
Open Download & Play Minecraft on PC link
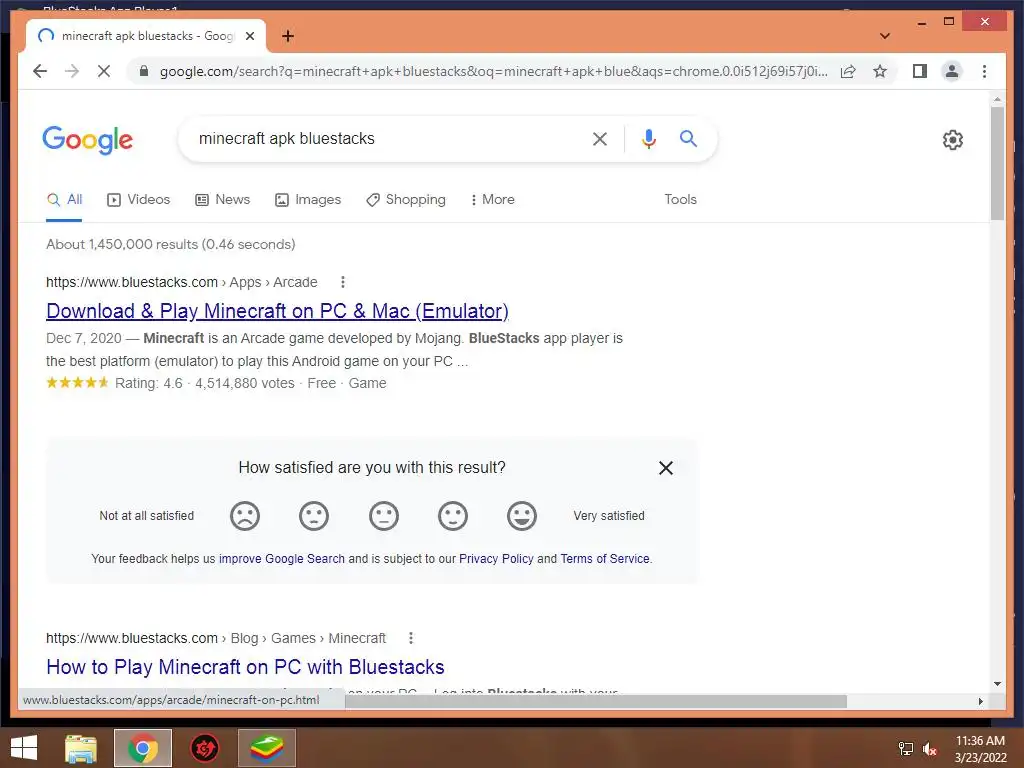pos(278,311)
